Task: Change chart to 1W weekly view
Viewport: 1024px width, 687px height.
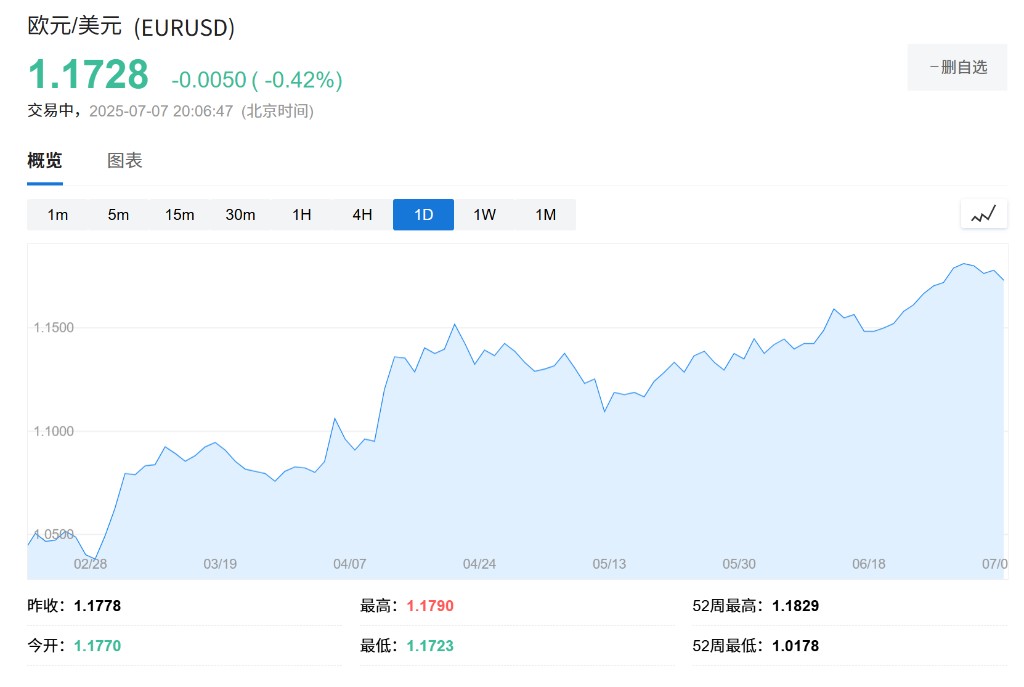Action: (484, 215)
